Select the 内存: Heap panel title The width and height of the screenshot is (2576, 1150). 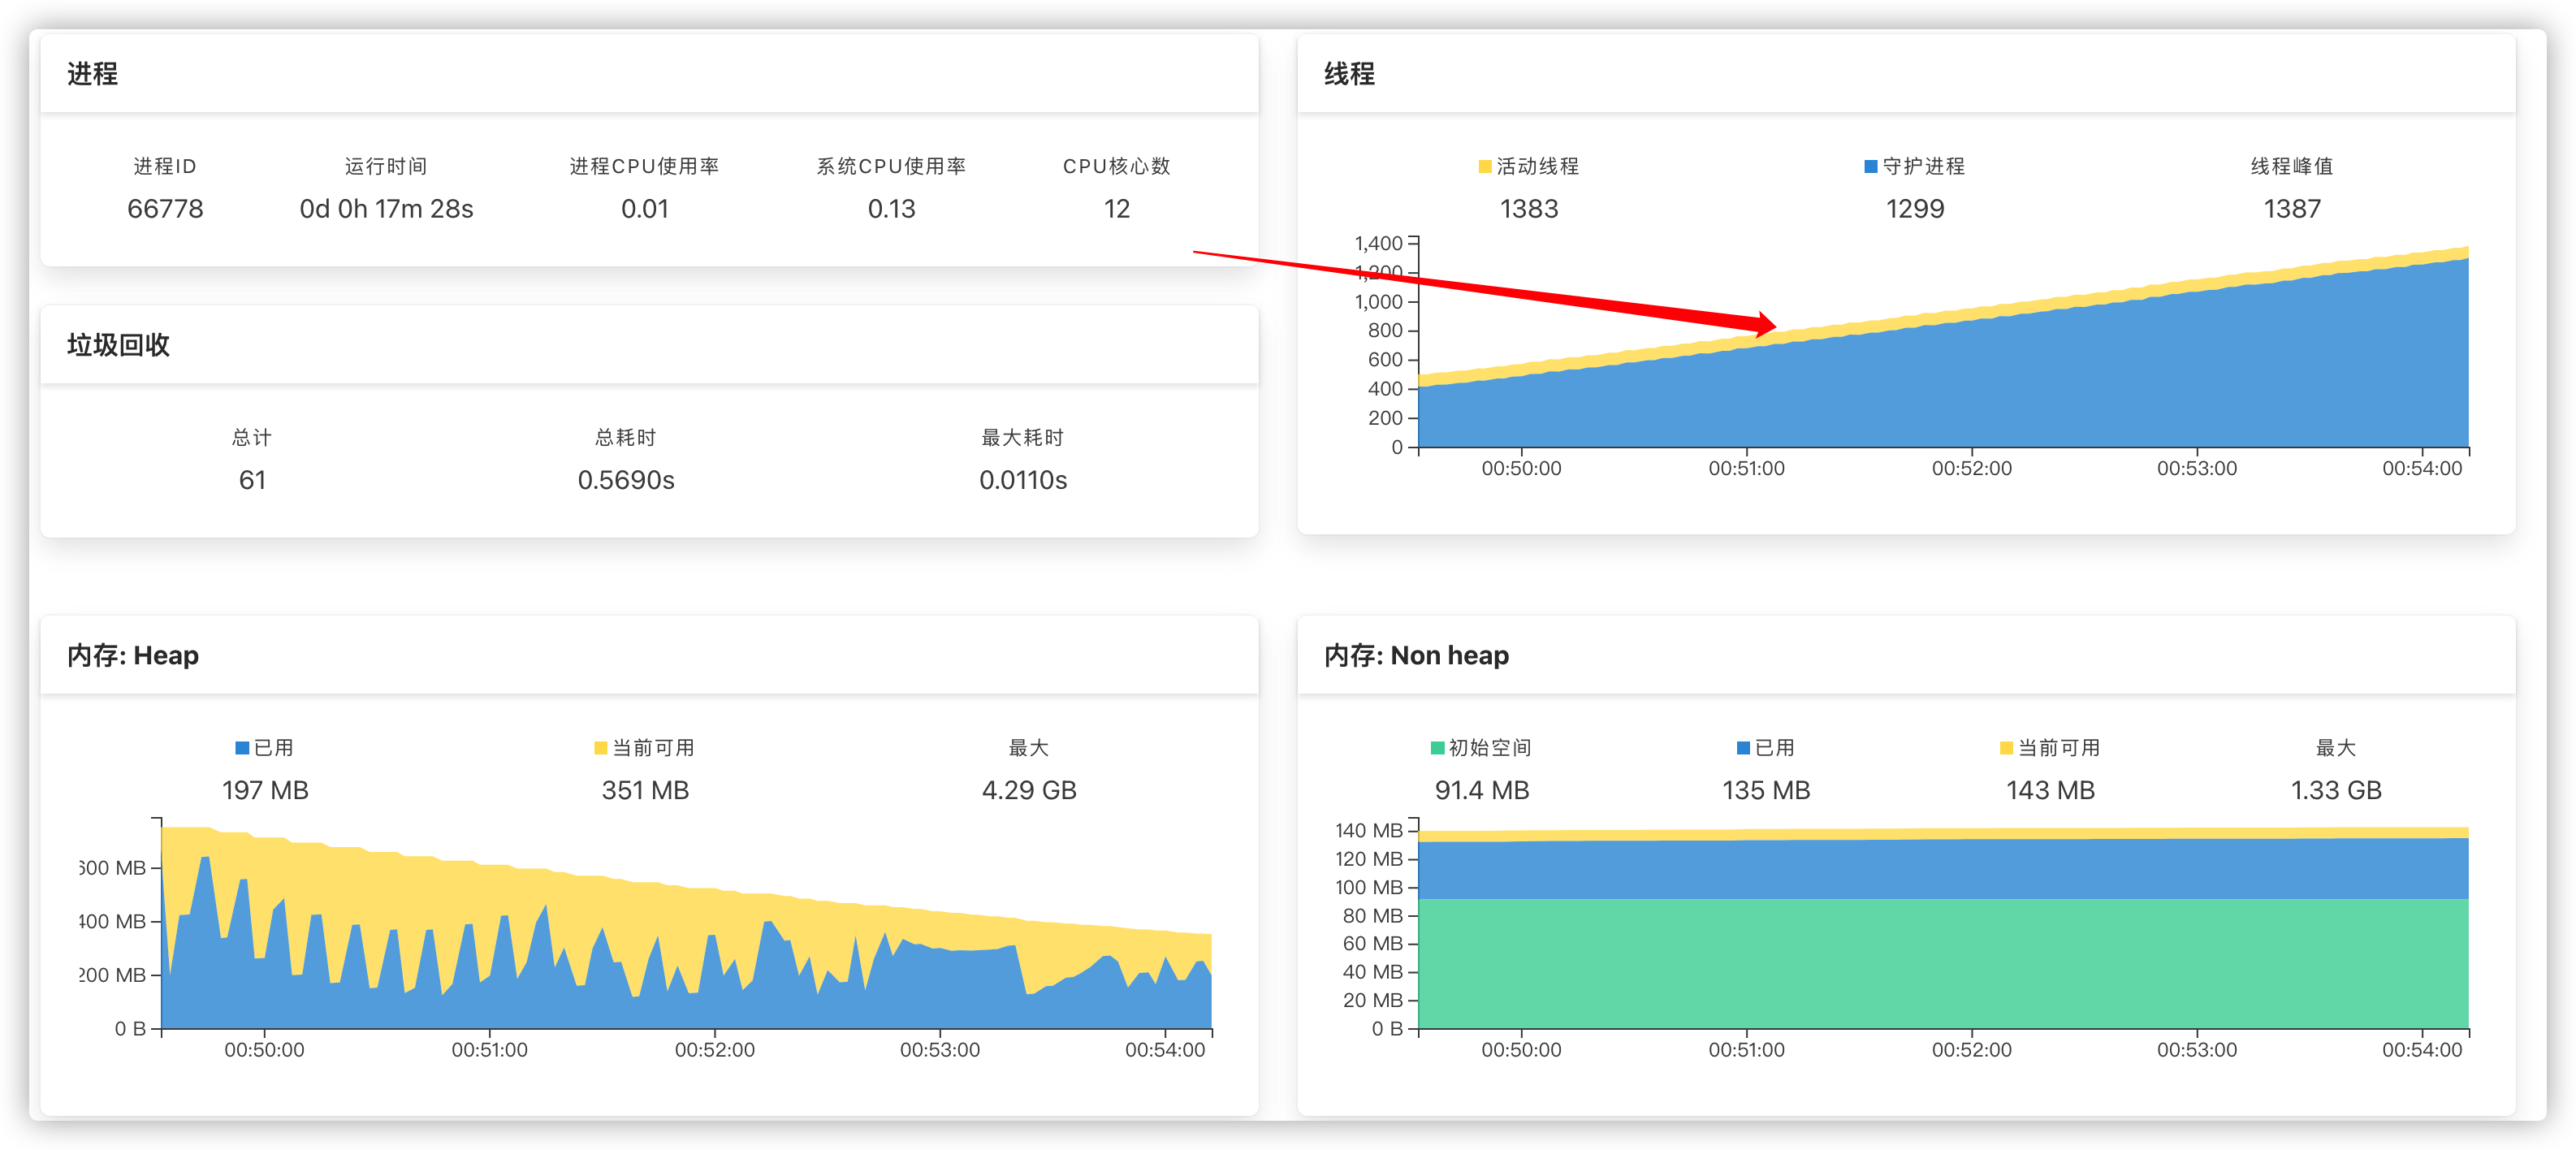coord(133,656)
